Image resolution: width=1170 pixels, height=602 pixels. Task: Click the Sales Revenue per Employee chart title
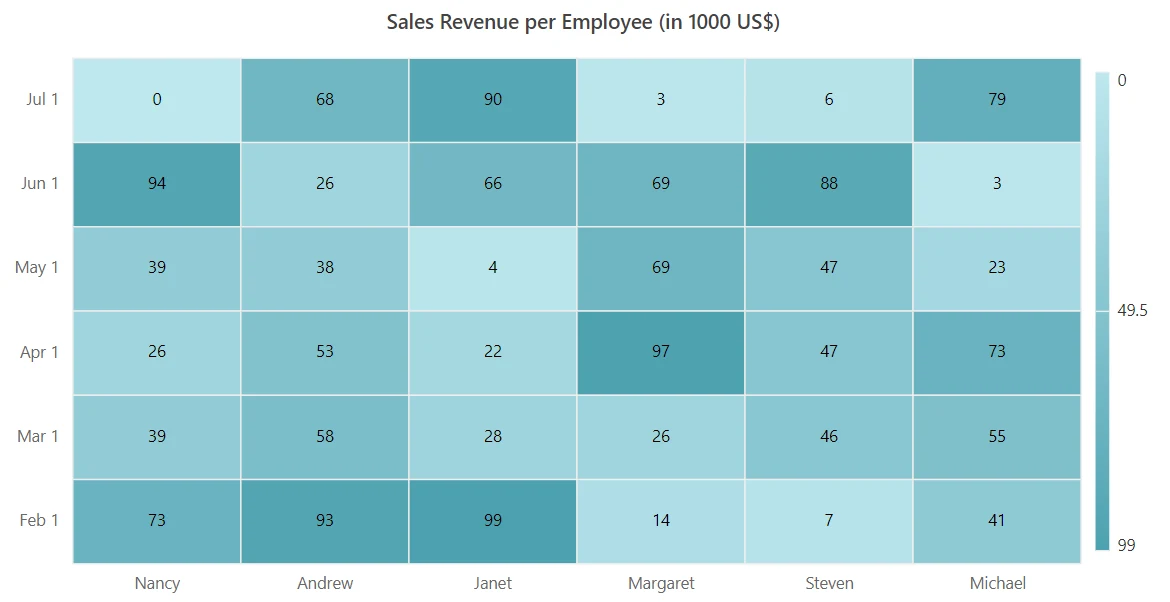(583, 22)
